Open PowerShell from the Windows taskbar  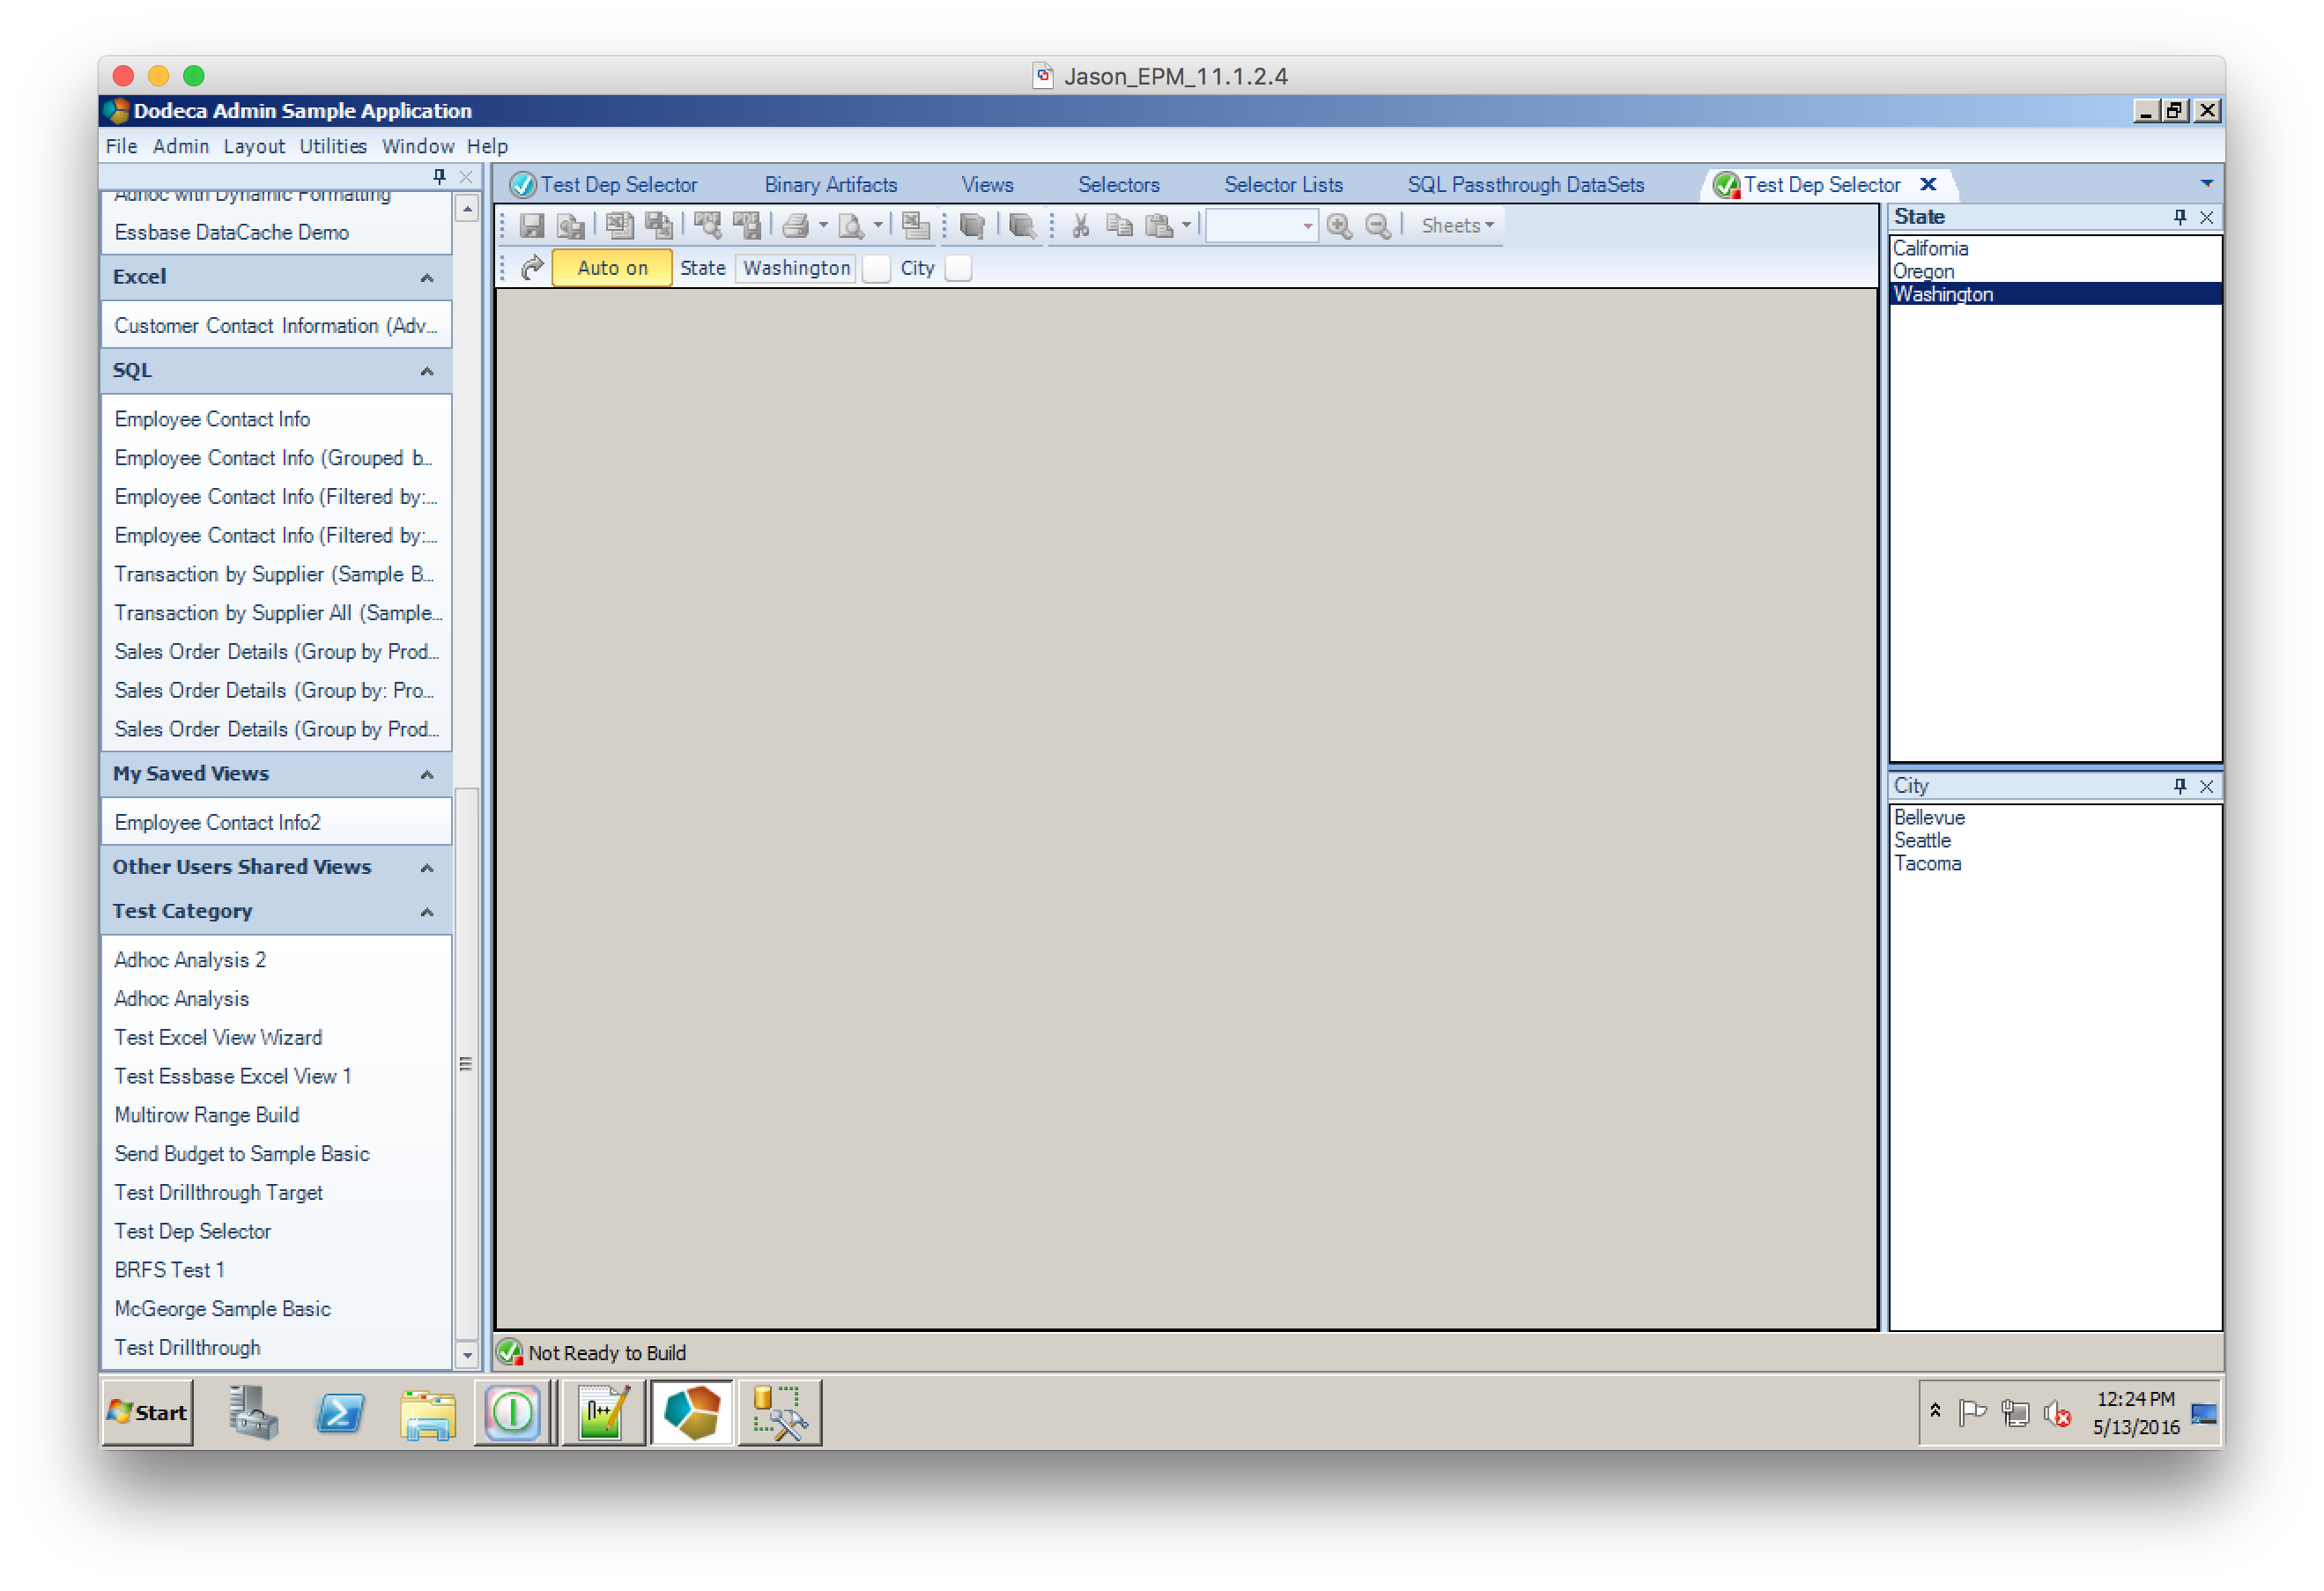(340, 1413)
